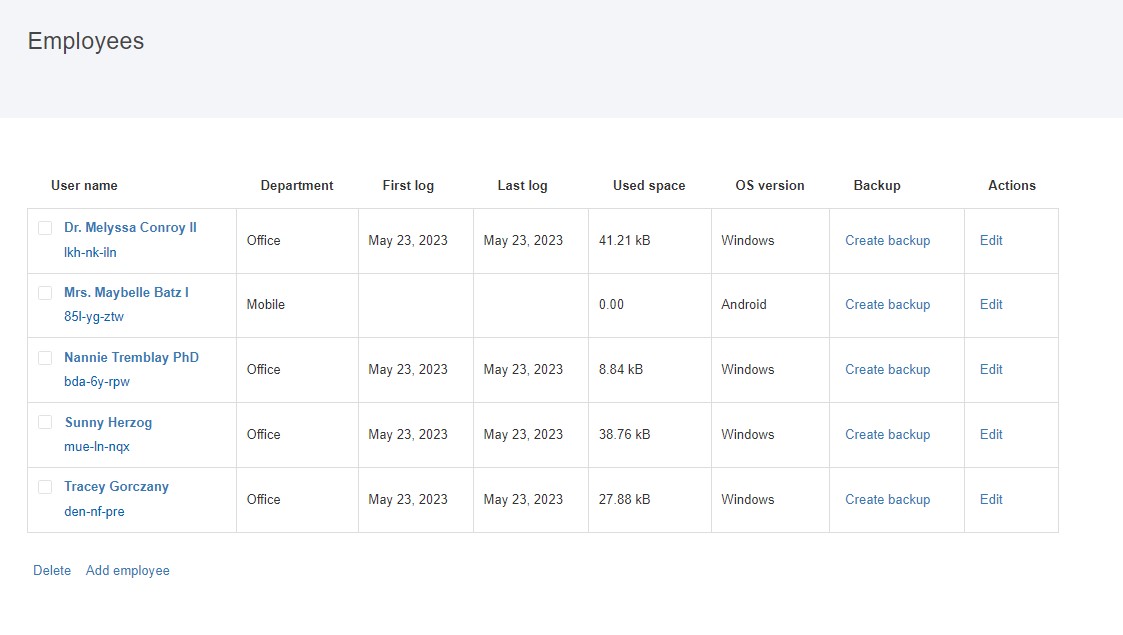Create backup for Sunny Herzog
Screen dimensions: 1123x635
887,435
